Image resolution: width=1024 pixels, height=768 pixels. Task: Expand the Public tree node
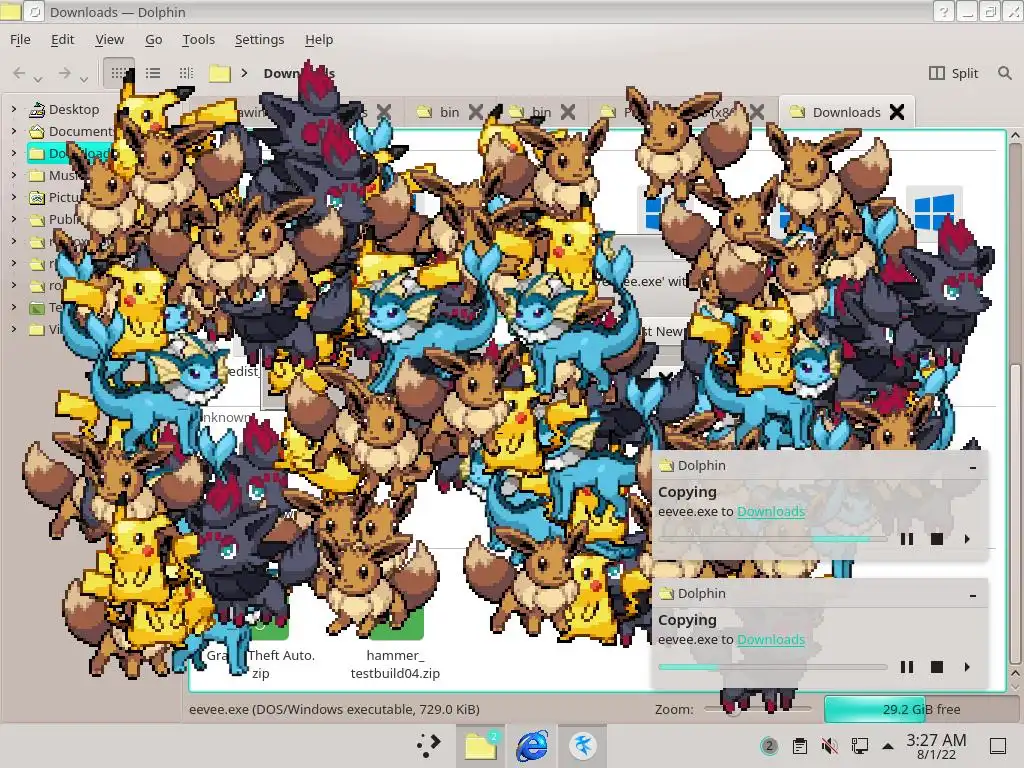[x=14, y=219]
